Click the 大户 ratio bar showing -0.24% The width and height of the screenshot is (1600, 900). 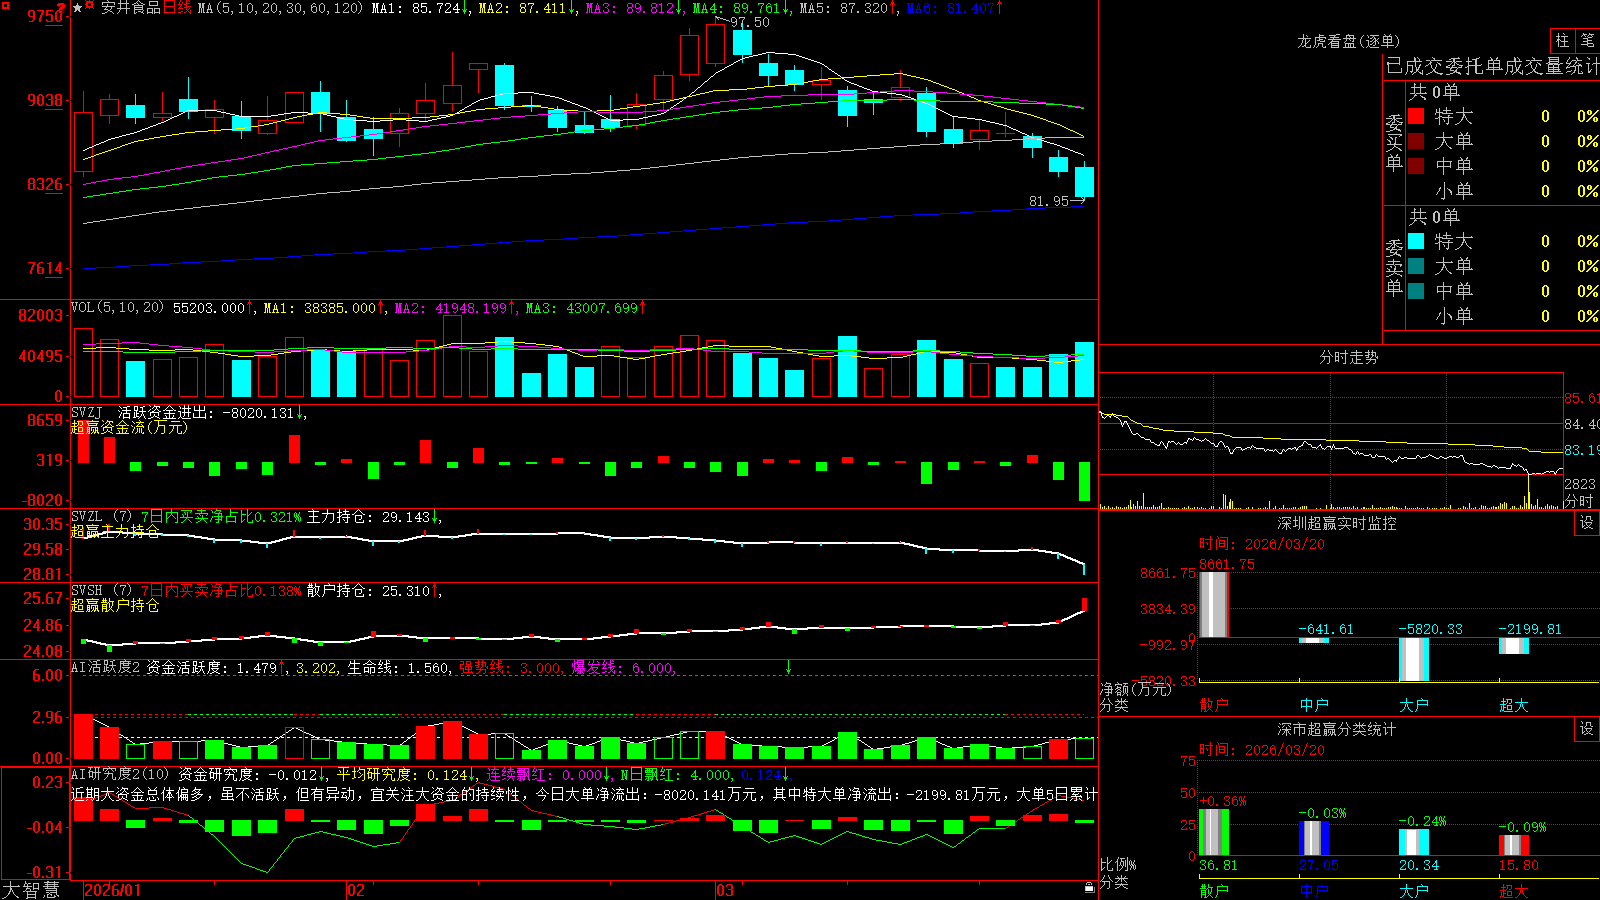click(x=1413, y=842)
